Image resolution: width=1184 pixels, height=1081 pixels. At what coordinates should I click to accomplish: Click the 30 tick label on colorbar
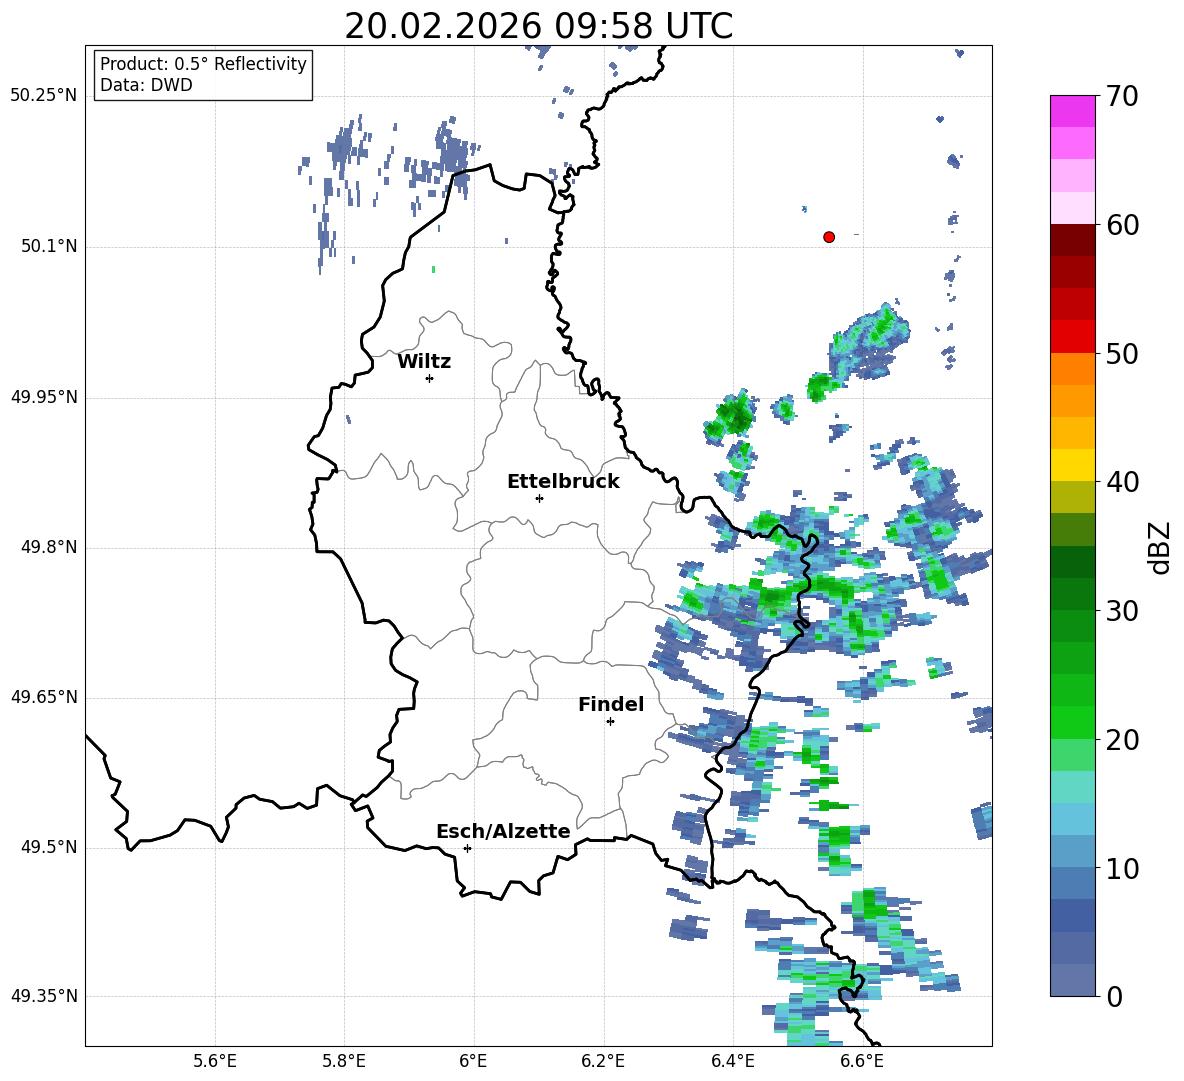pos(1122,611)
